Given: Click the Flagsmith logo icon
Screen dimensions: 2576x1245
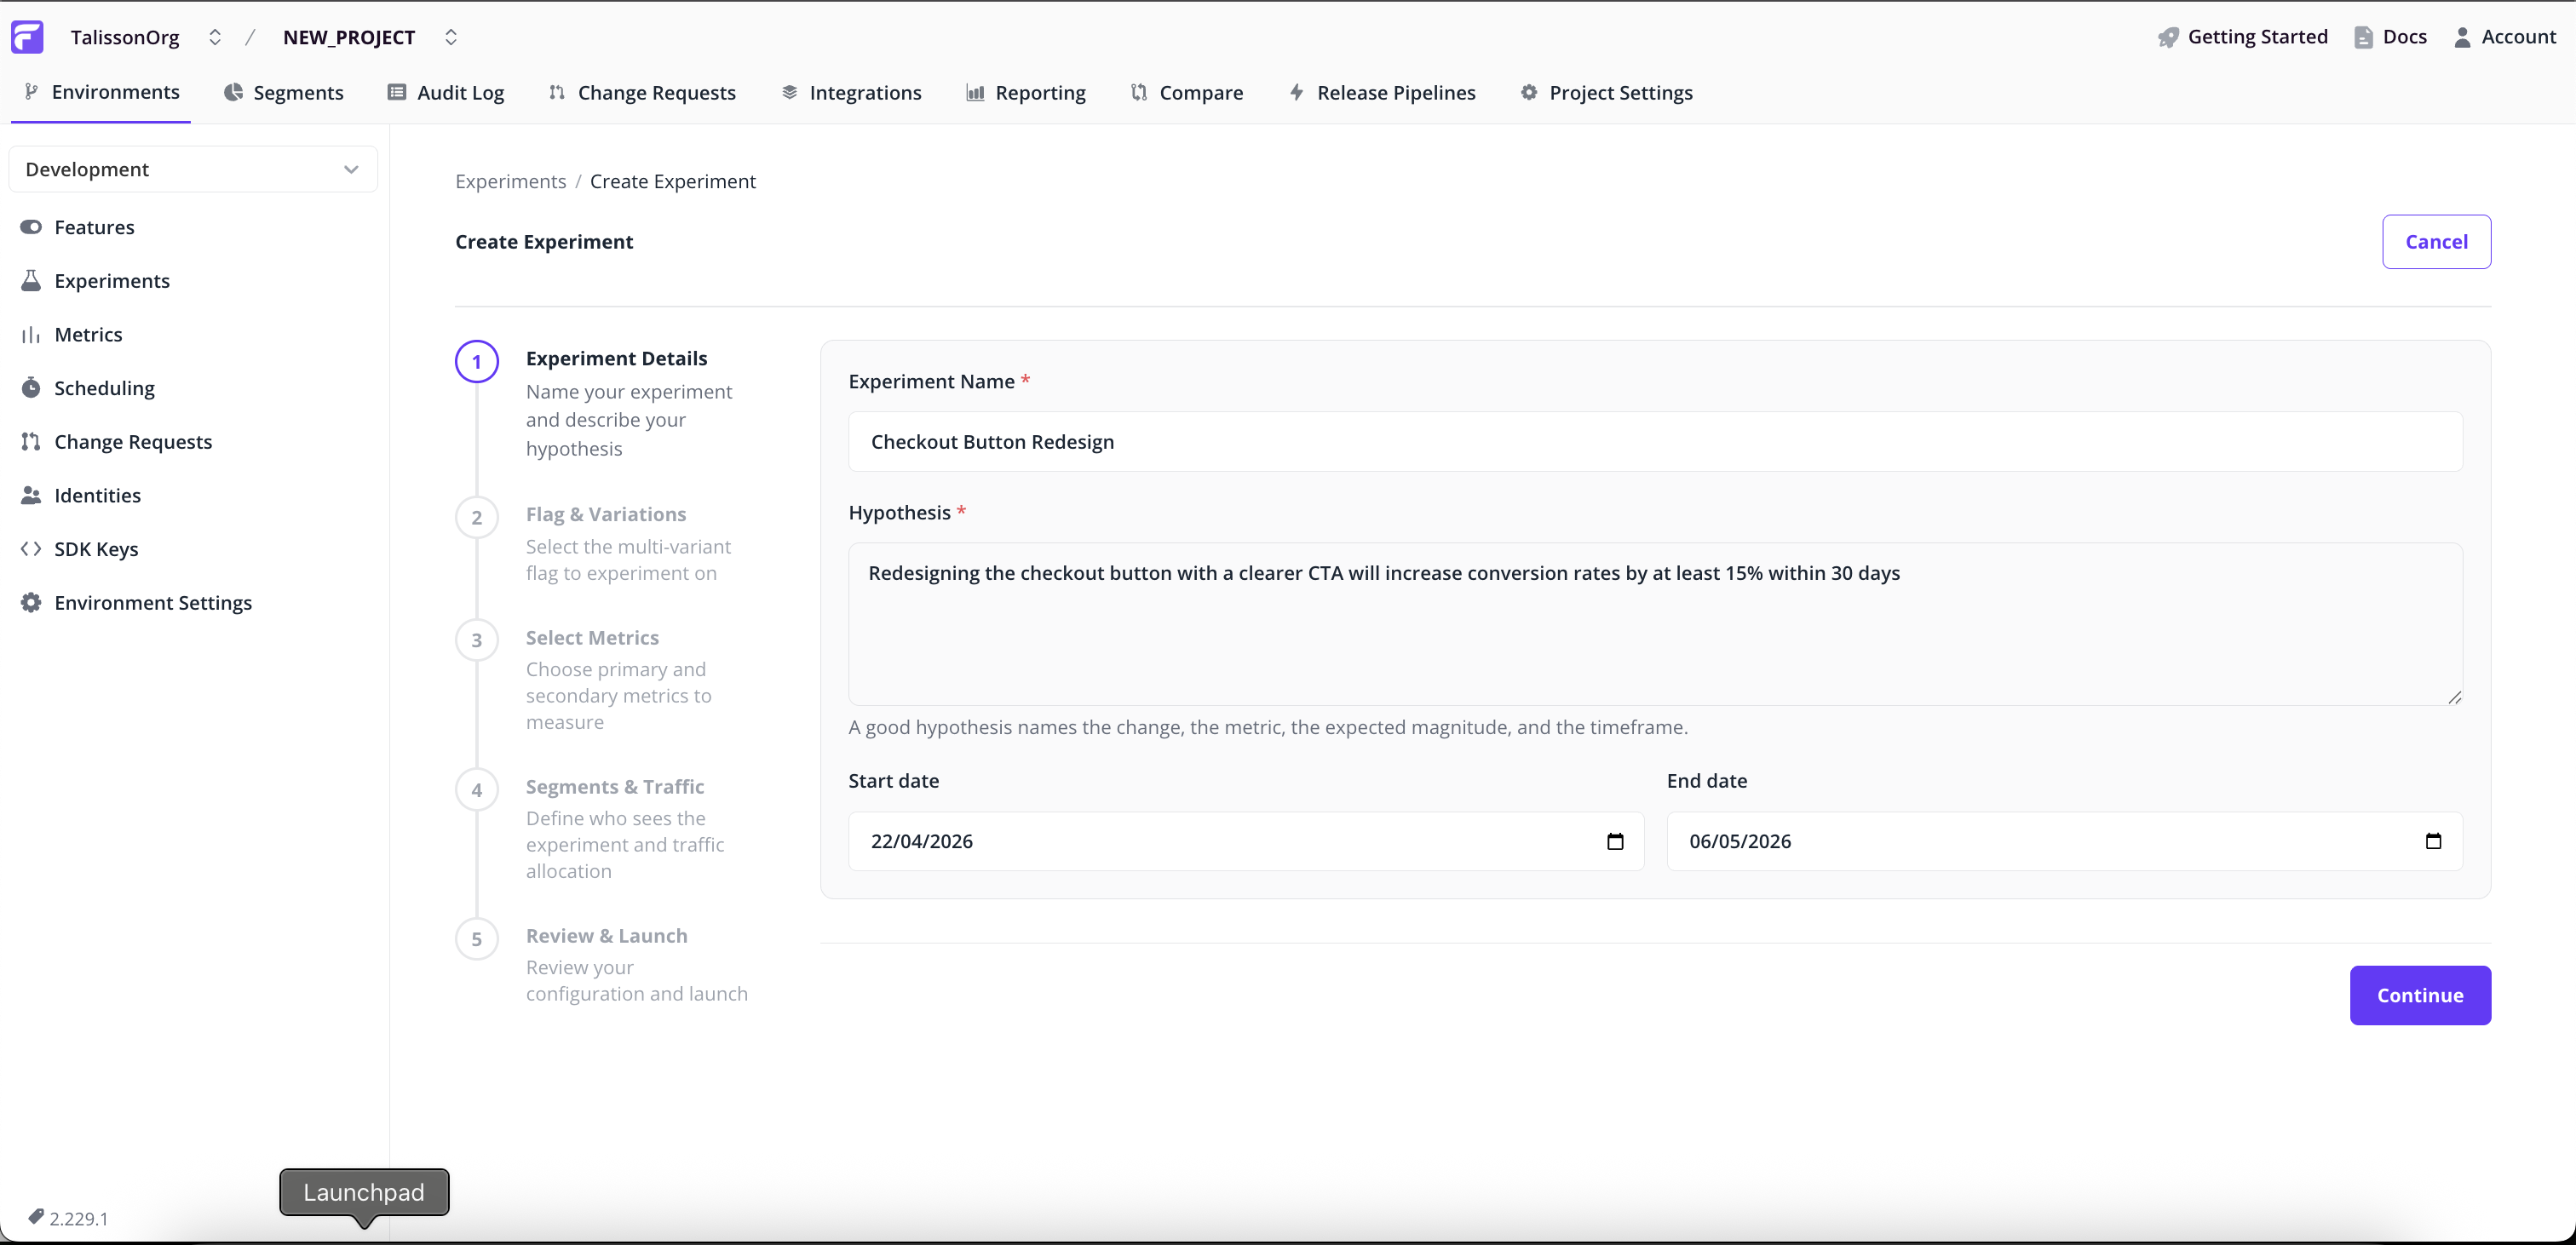Looking at the screenshot, I should point(27,37).
